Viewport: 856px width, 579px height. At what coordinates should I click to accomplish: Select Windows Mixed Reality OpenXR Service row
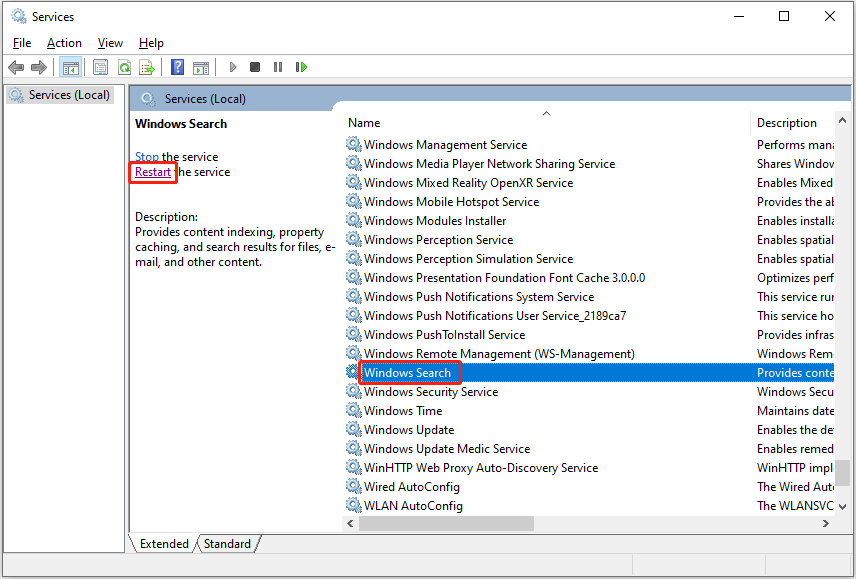[590, 183]
